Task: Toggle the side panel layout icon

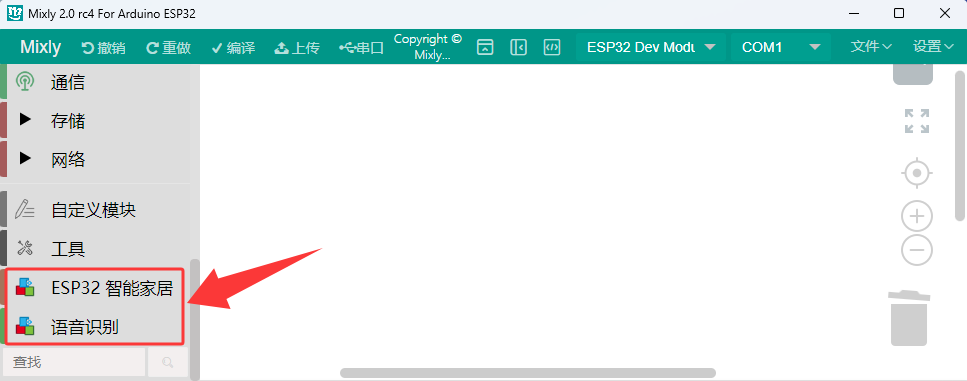Action: tap(519, 47)
